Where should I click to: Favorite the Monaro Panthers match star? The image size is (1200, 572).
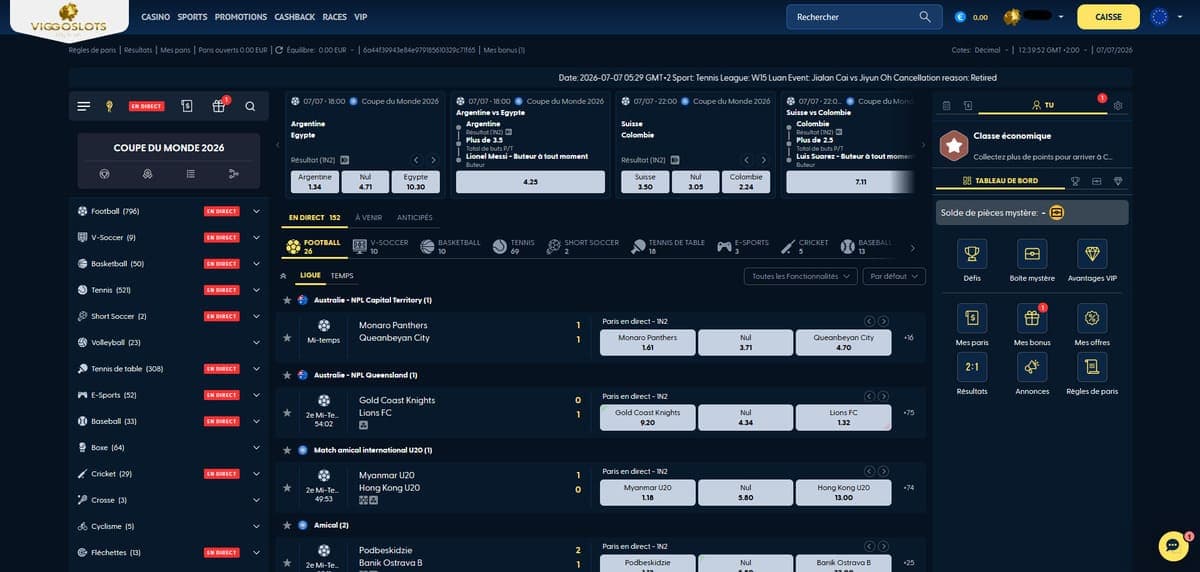click(287, 340)
